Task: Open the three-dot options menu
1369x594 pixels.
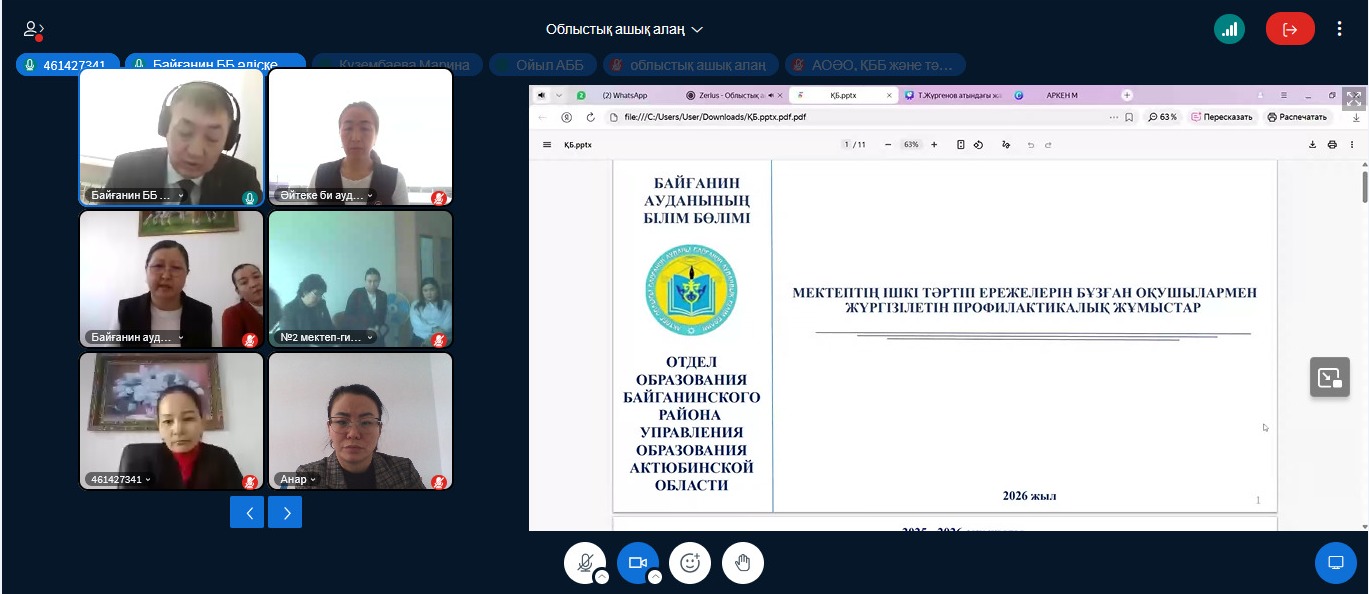Action: [1339, 29]
